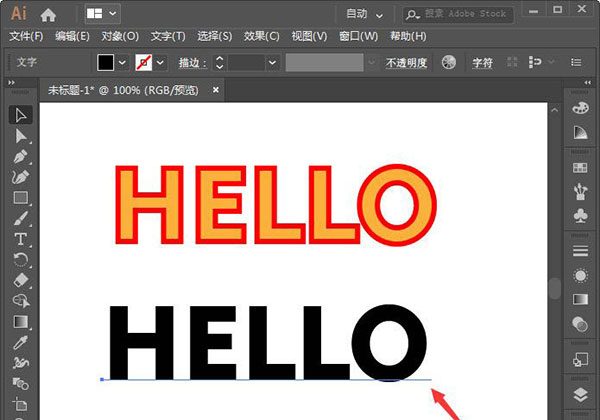This screenshot has width=600, height=420.
Task: Open the Symbols club panel icon
Action: coord(580,216)
